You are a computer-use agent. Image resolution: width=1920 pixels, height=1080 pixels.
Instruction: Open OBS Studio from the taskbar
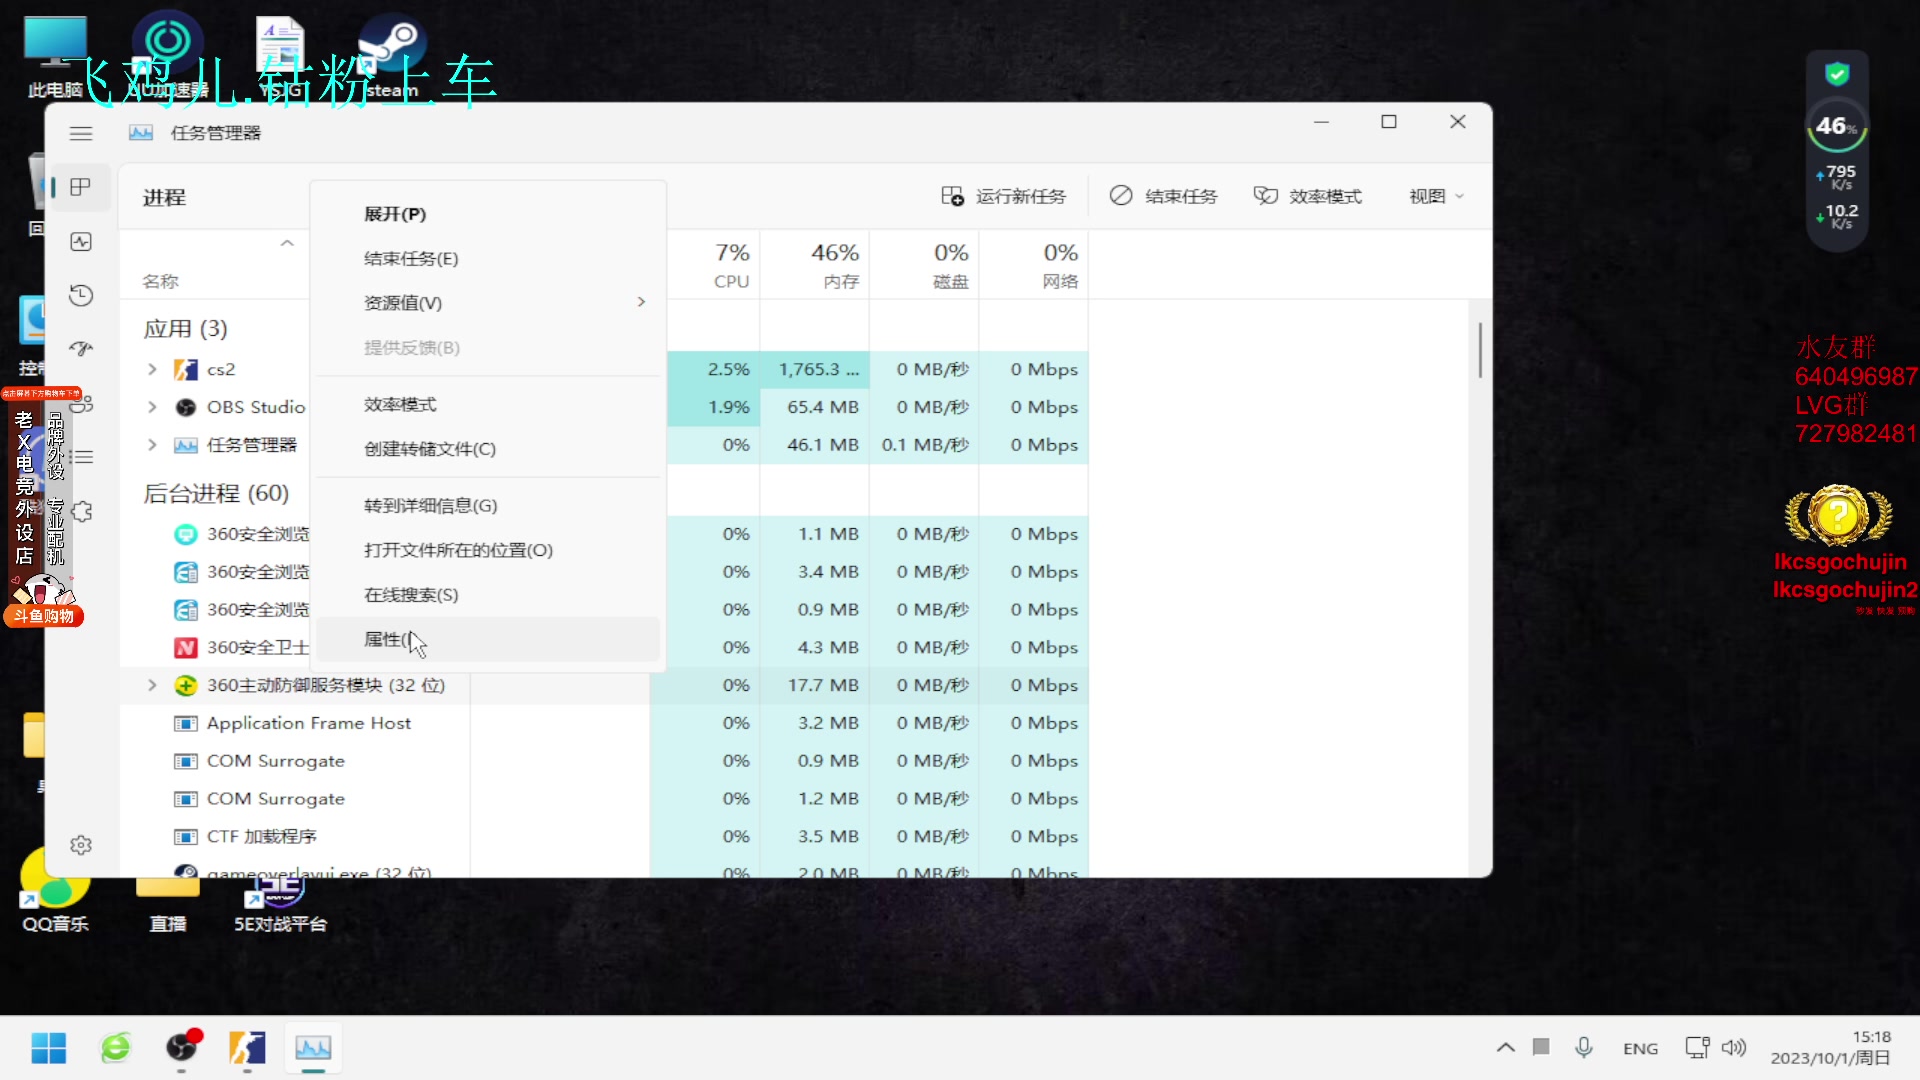pos(182,1047)
